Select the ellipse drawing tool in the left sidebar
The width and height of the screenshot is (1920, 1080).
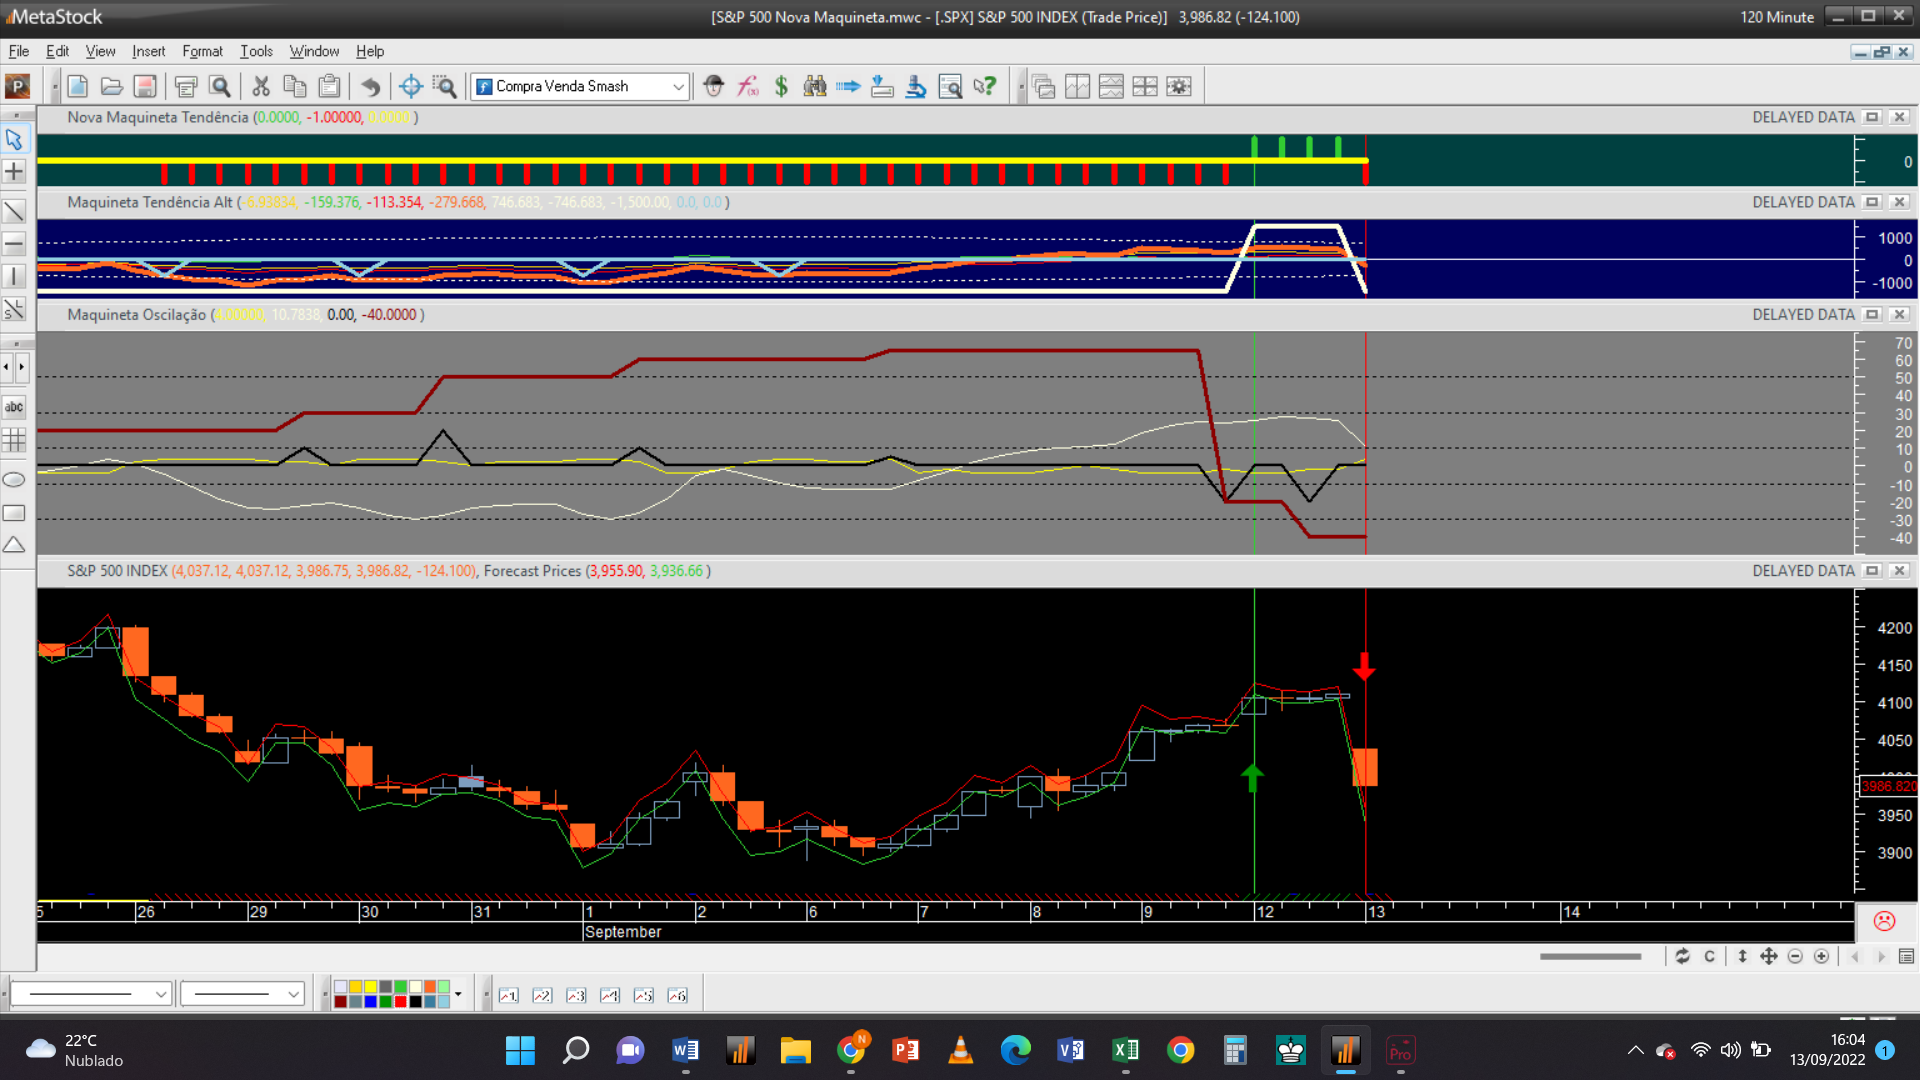tap(14, 480)
